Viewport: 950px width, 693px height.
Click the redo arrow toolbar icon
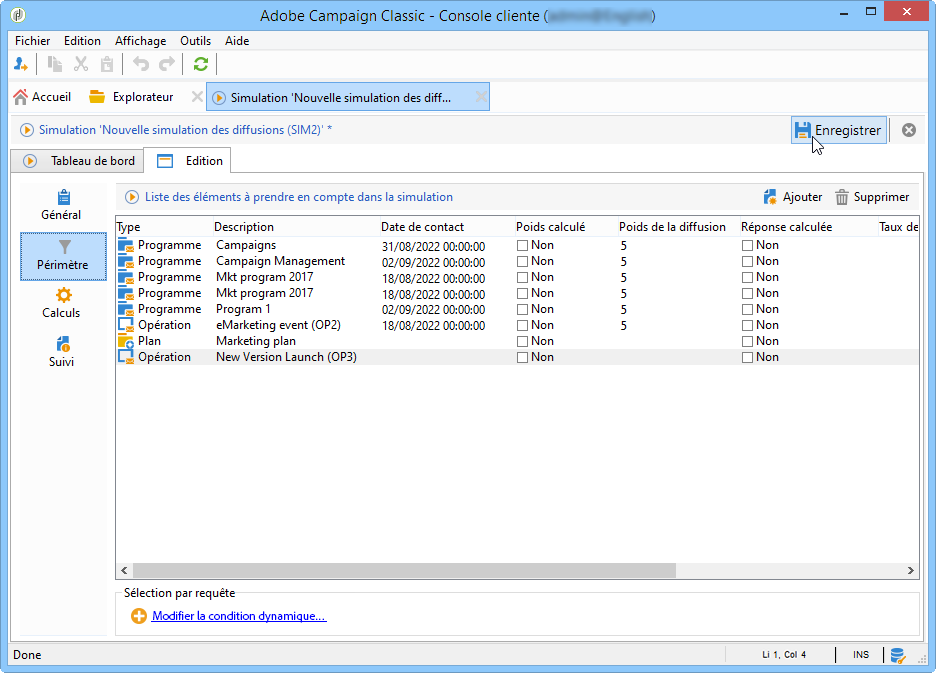[167, 64]
